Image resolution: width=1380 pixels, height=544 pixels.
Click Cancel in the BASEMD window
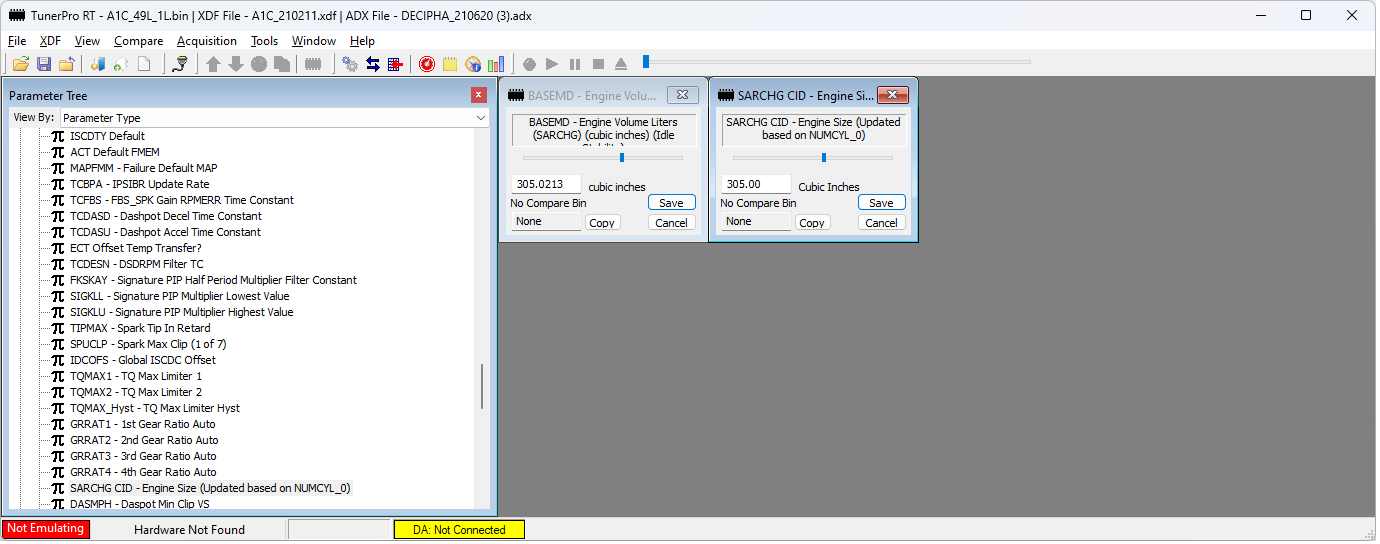(x=671, y=223)
